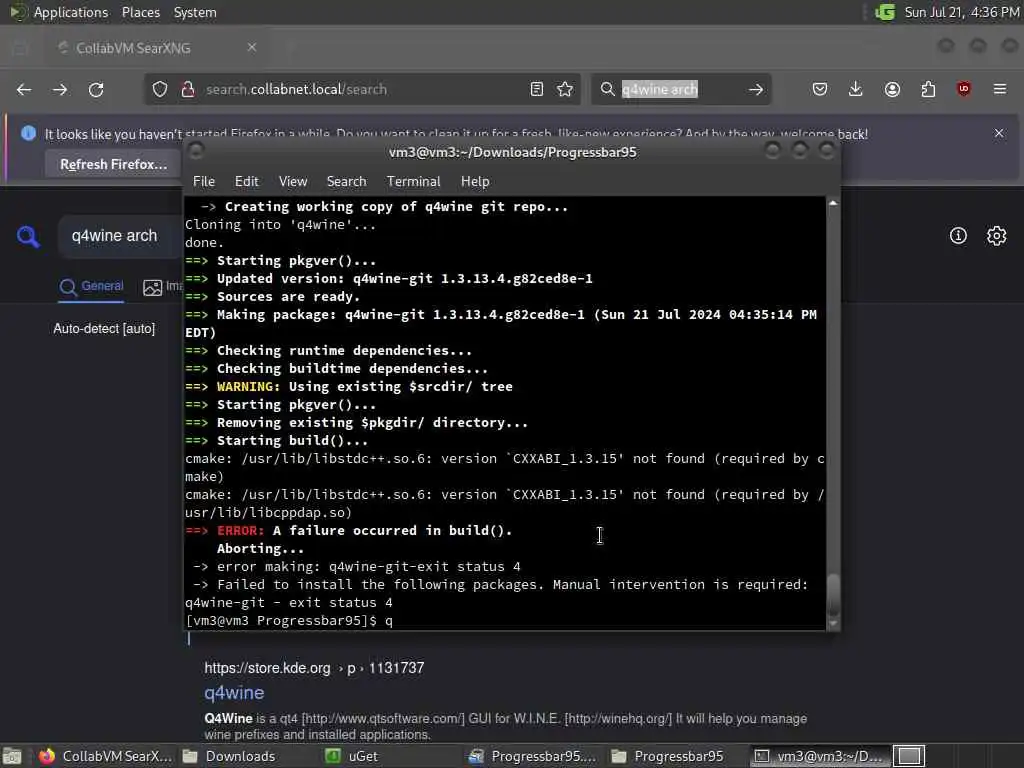Click the SearXNG query input field
1024x768 pixels.
click(120, 236)
